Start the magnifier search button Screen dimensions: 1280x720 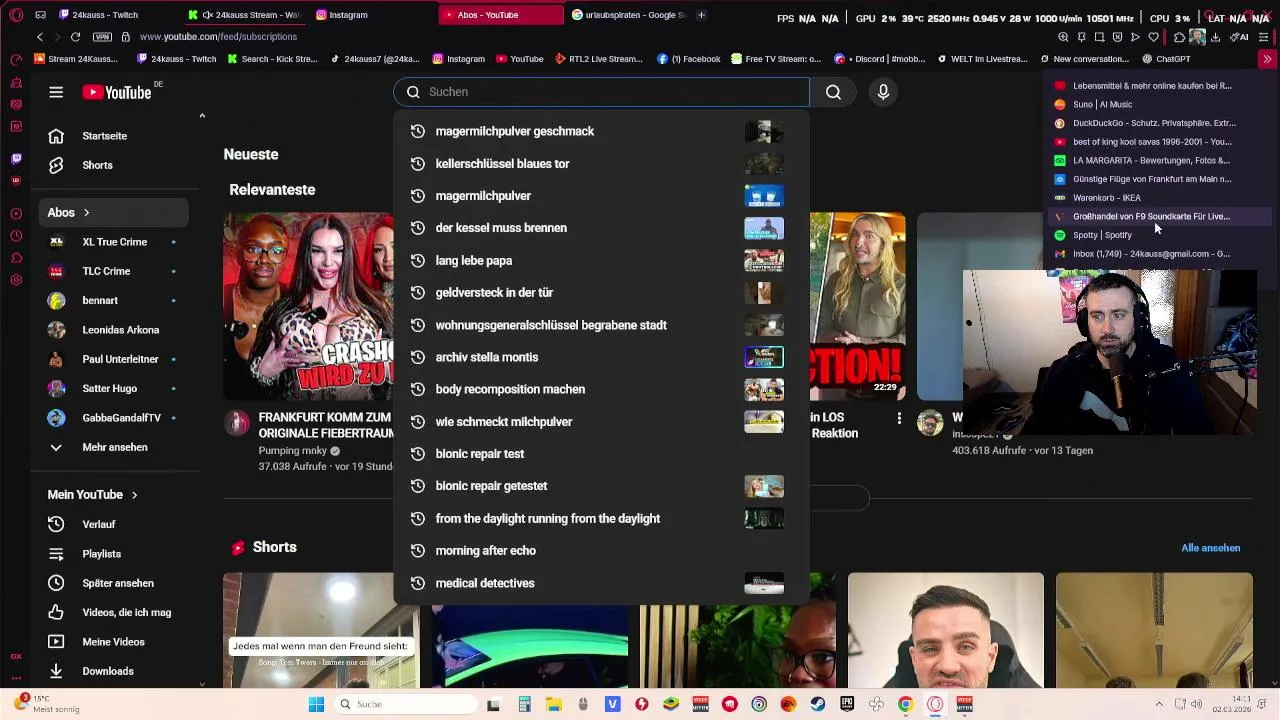(x=833, y=92)
